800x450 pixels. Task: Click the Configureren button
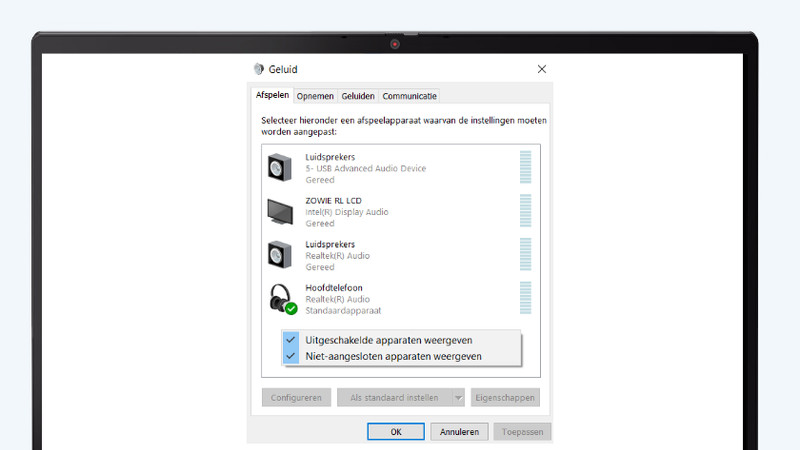296,397
